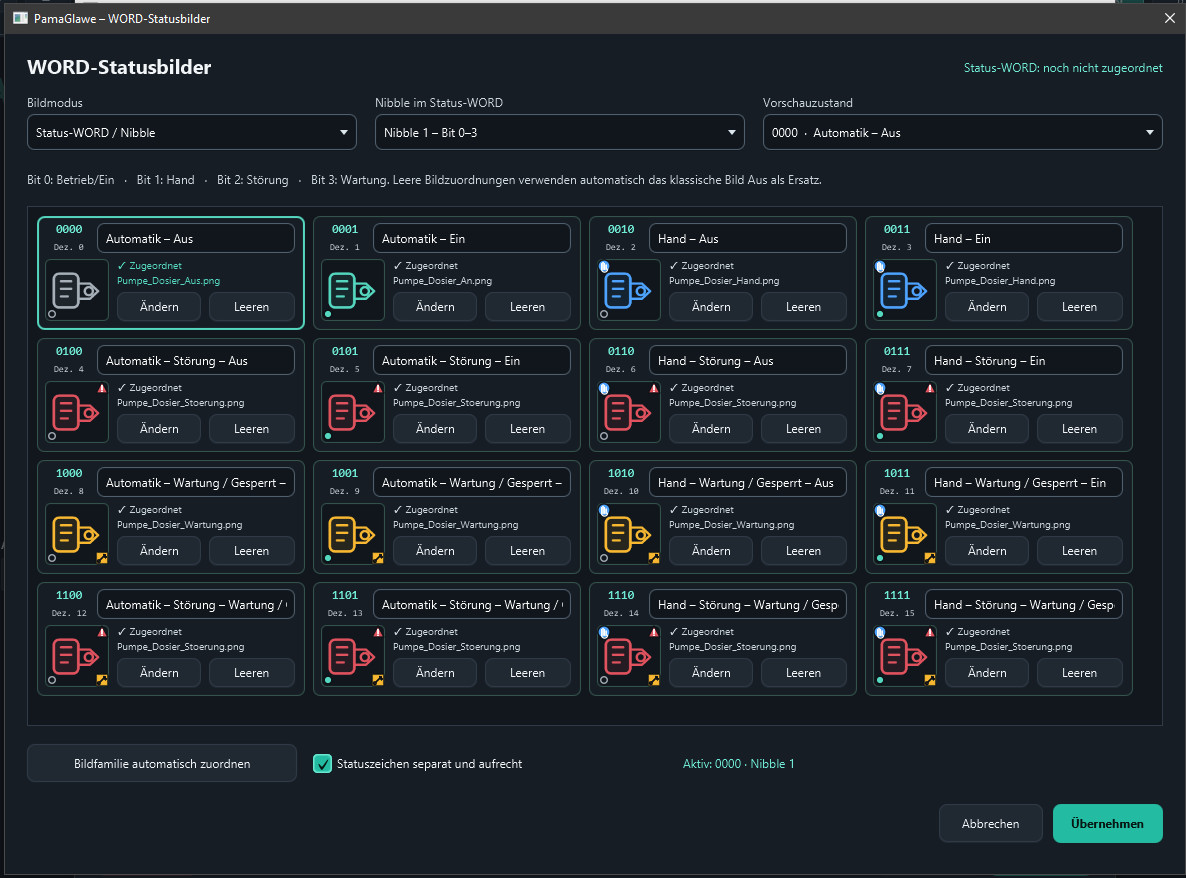Open the Nibble im Status-WORD dropdown
The image size is (1186, 878).
click(x=560, y=132)
